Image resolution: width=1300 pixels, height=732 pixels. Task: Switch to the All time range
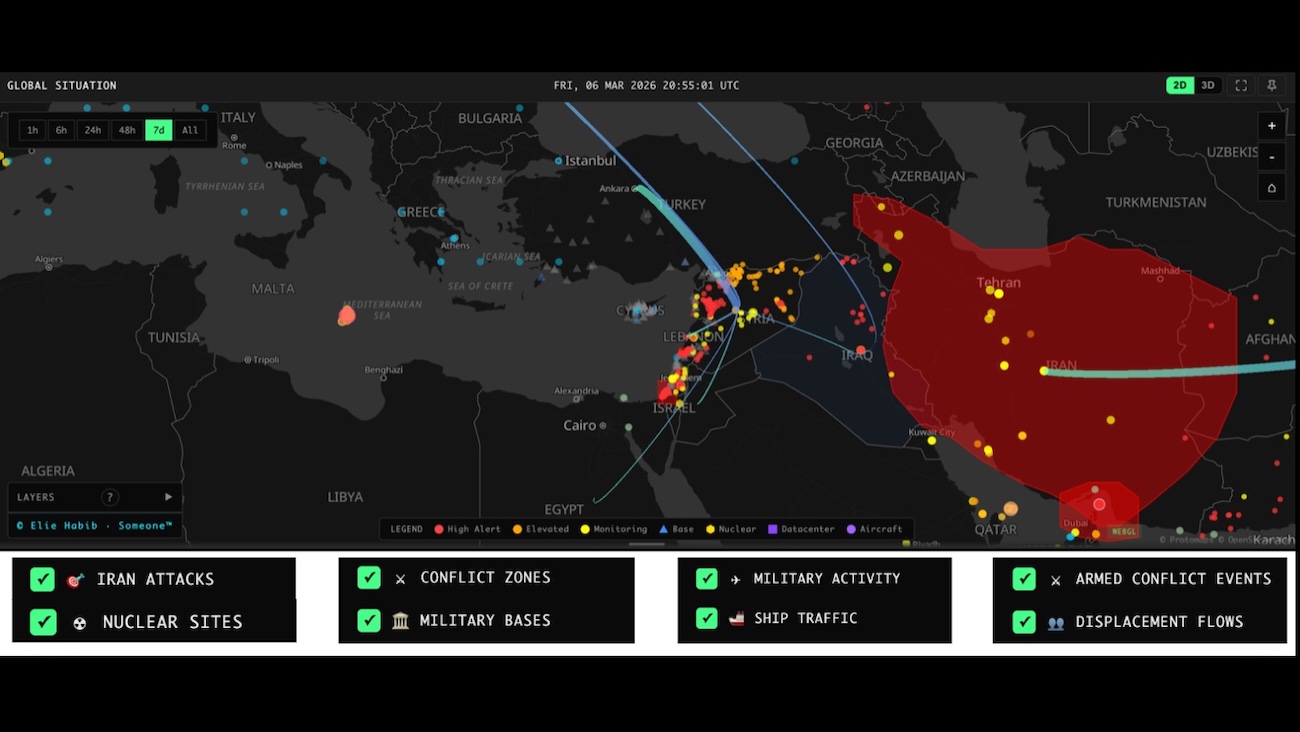(190, 130)
